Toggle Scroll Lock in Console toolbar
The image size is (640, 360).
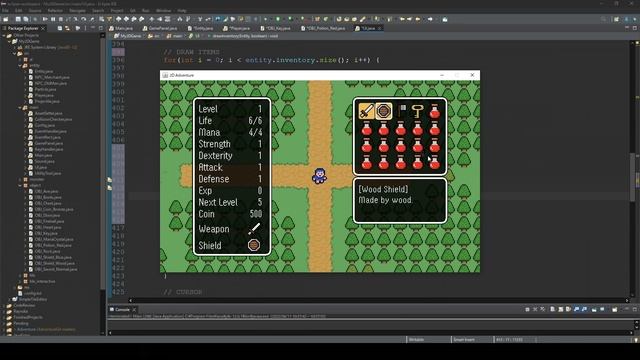(560, 309)
